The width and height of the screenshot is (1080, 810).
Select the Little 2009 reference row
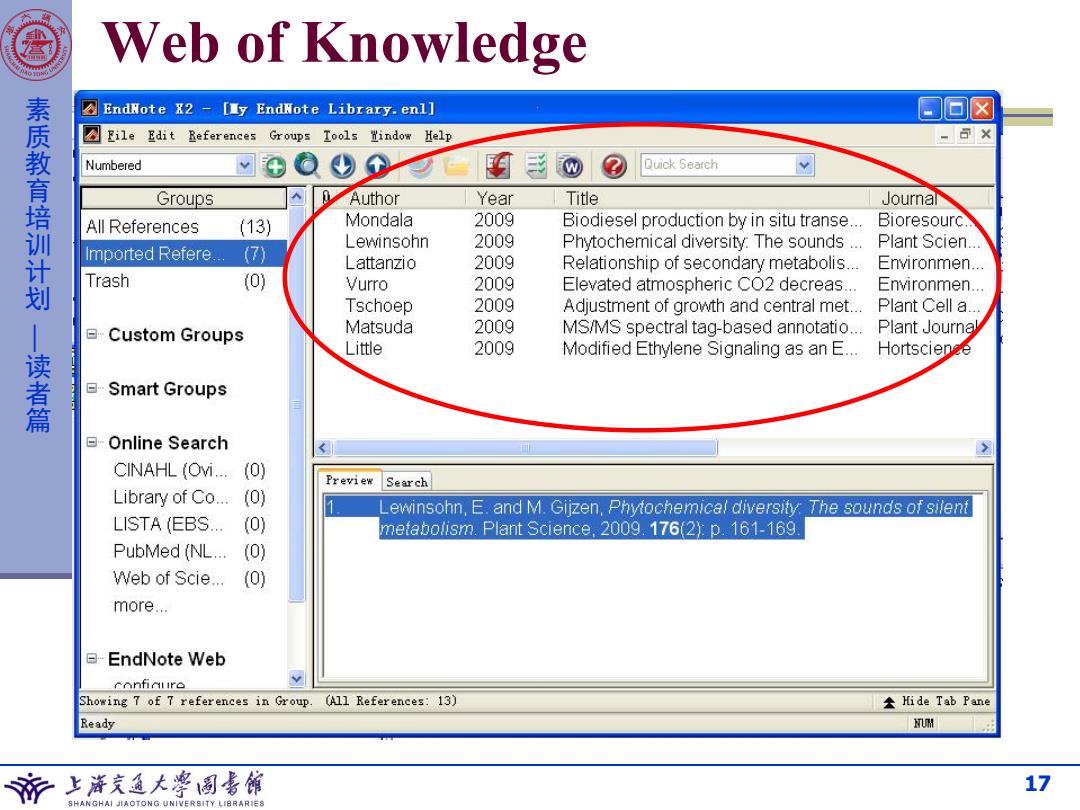coord(654,348)
